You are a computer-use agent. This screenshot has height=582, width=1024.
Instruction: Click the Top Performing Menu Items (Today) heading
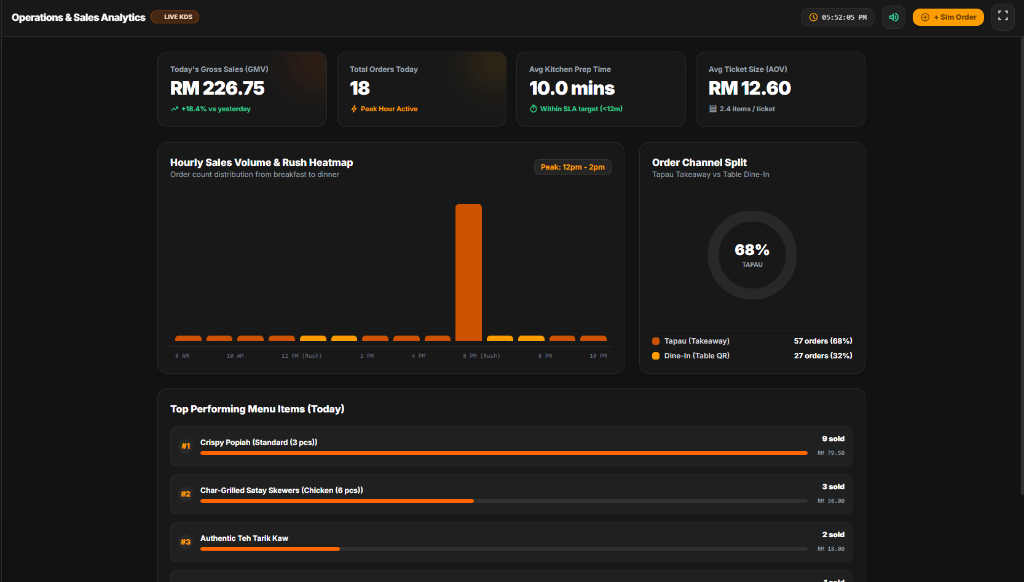pos(257,409)
